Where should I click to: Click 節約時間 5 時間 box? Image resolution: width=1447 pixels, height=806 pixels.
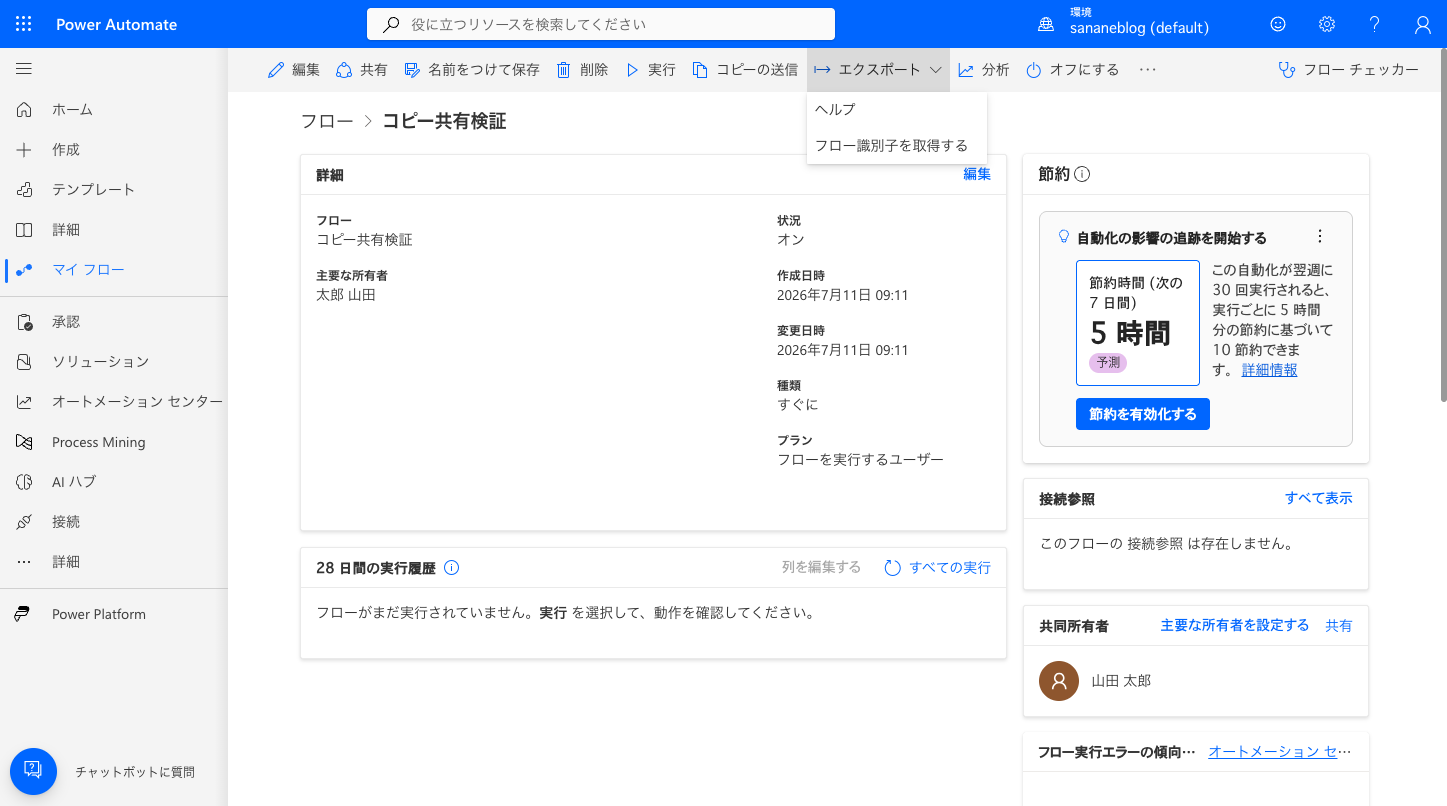1138,323
